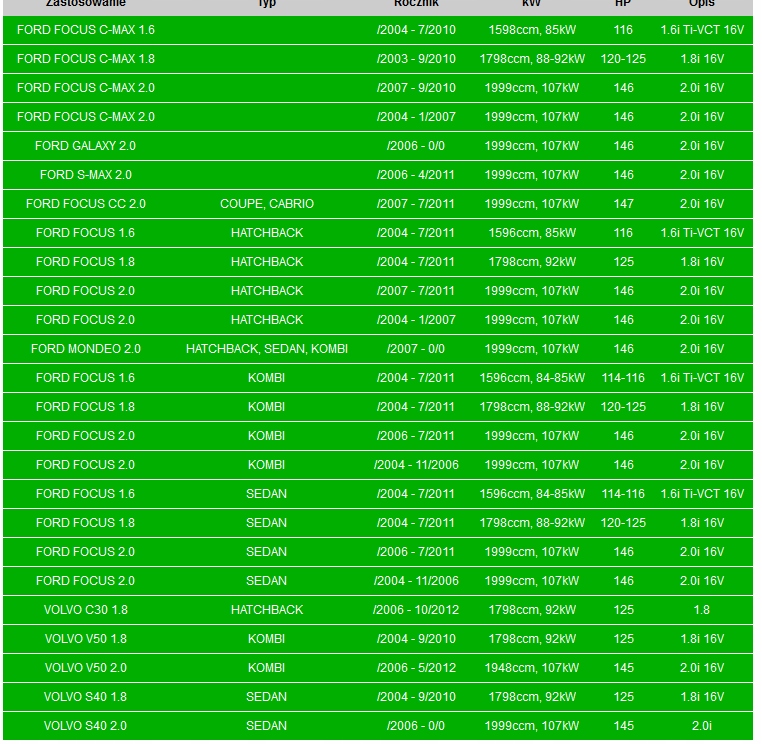This screenshot has height=744, width=762.
Task: Click the "HATCHBACK, SEDAN, KOMBI" type cell
Action: click(267, 349)
